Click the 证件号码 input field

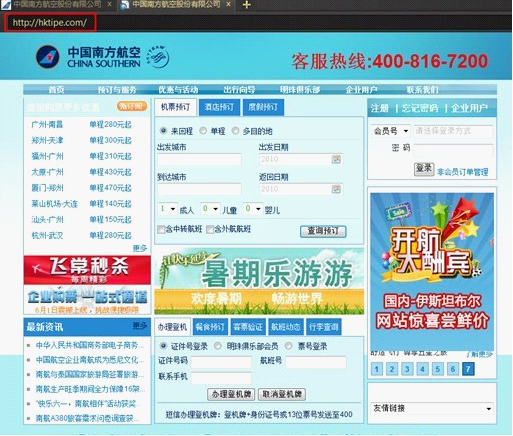coord(221,362)
